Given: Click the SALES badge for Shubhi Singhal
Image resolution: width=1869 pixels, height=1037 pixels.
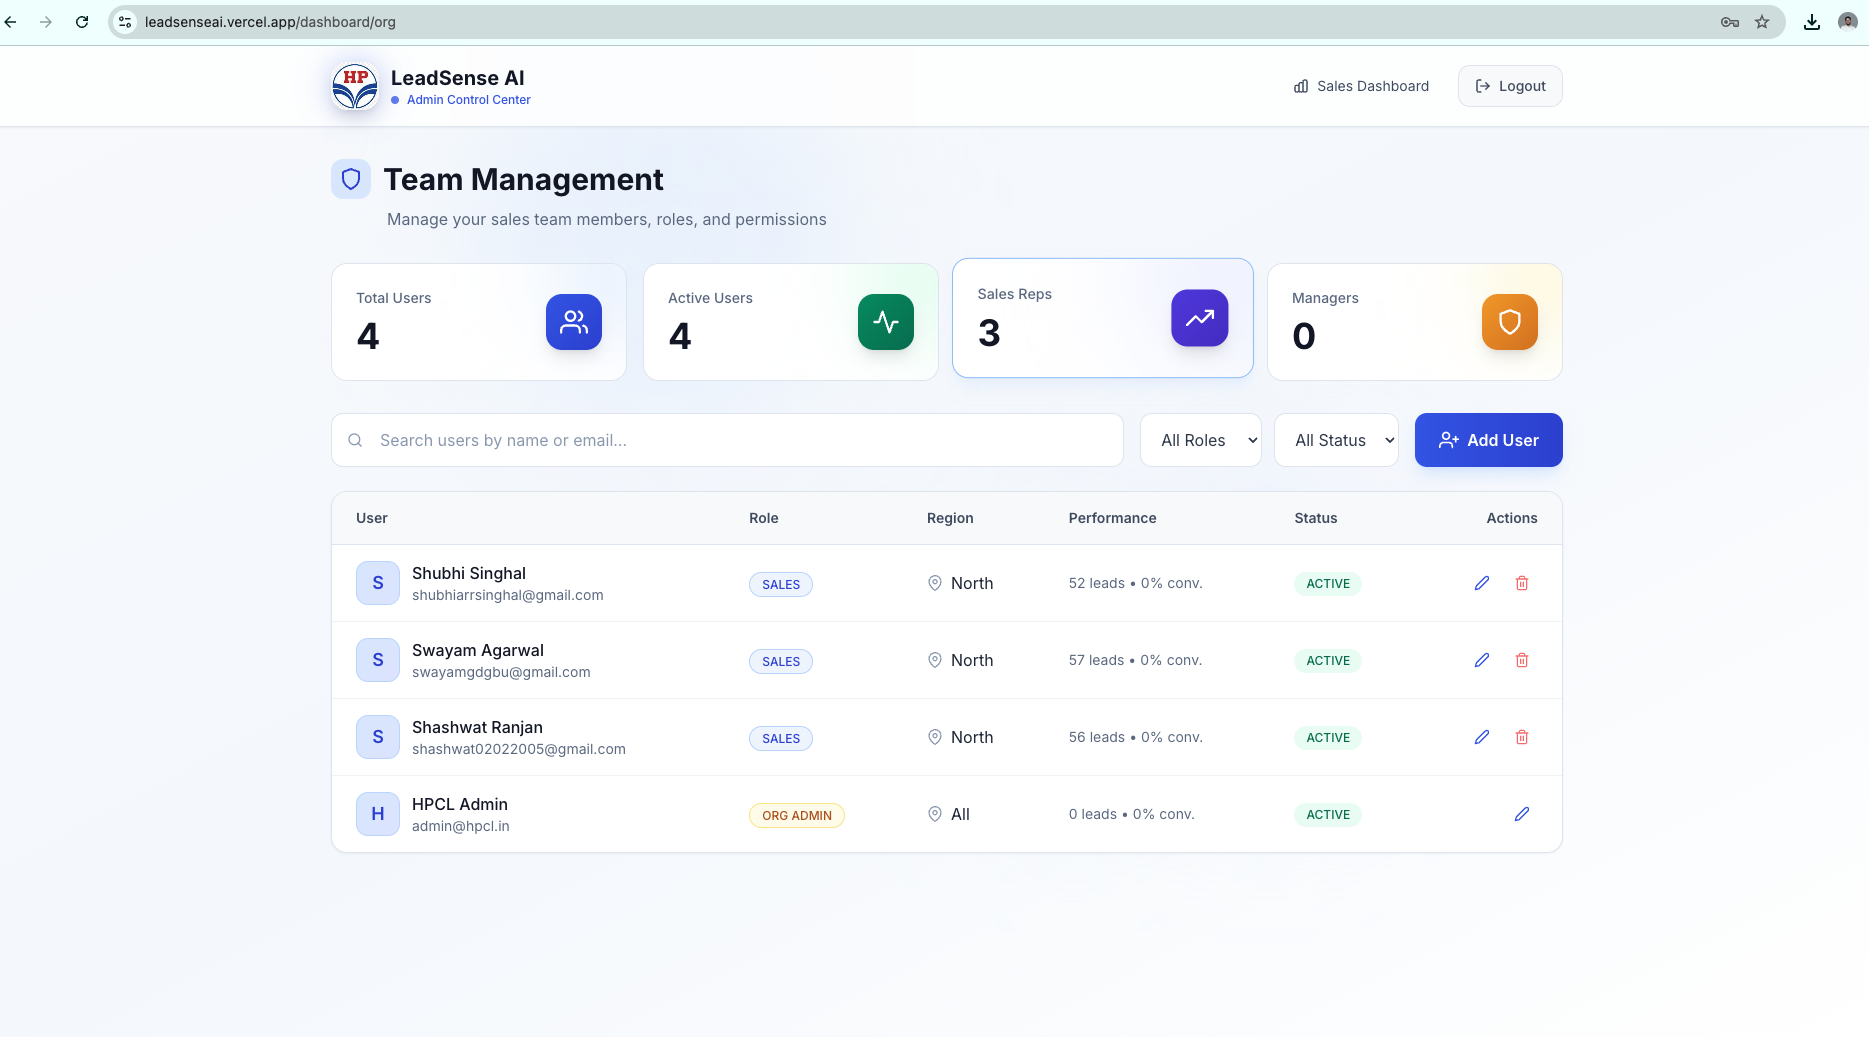Looking at the screenshot, I should 781,584.
